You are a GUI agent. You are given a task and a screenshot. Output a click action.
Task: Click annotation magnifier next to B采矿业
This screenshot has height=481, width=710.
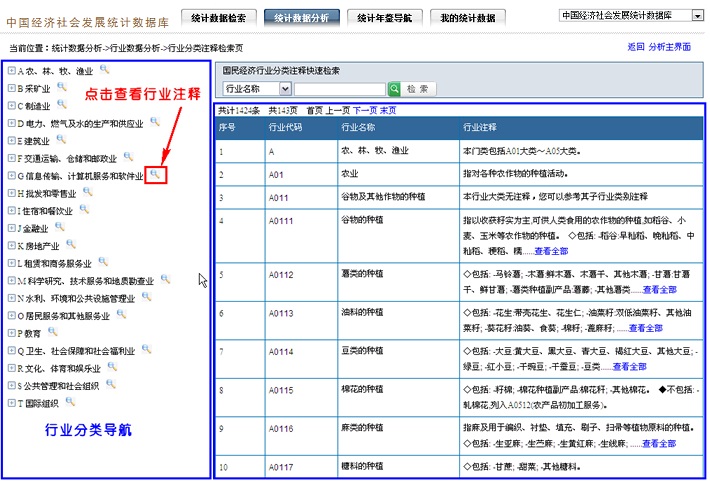(62, 88)
